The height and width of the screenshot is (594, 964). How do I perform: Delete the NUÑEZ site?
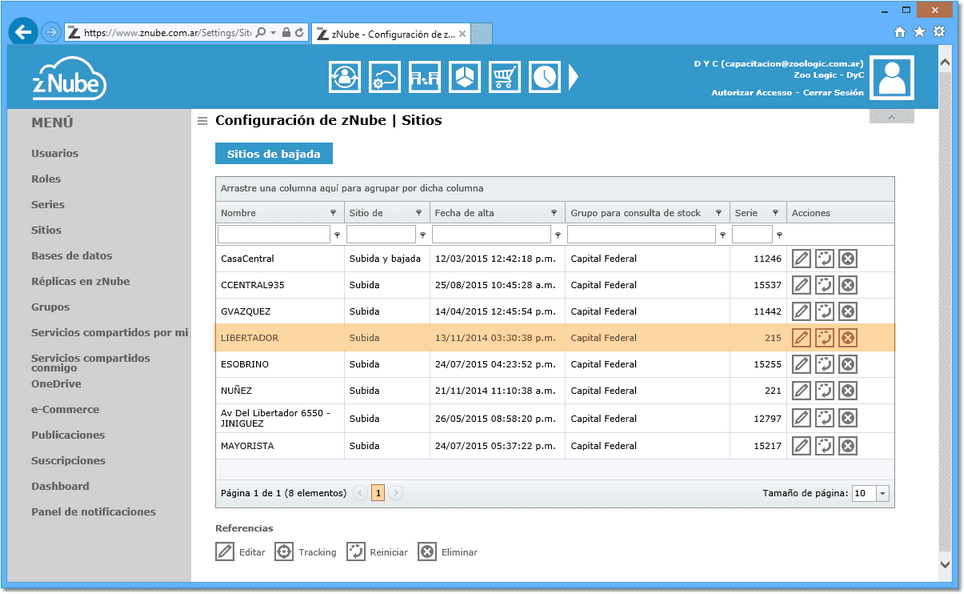point(848,391)
